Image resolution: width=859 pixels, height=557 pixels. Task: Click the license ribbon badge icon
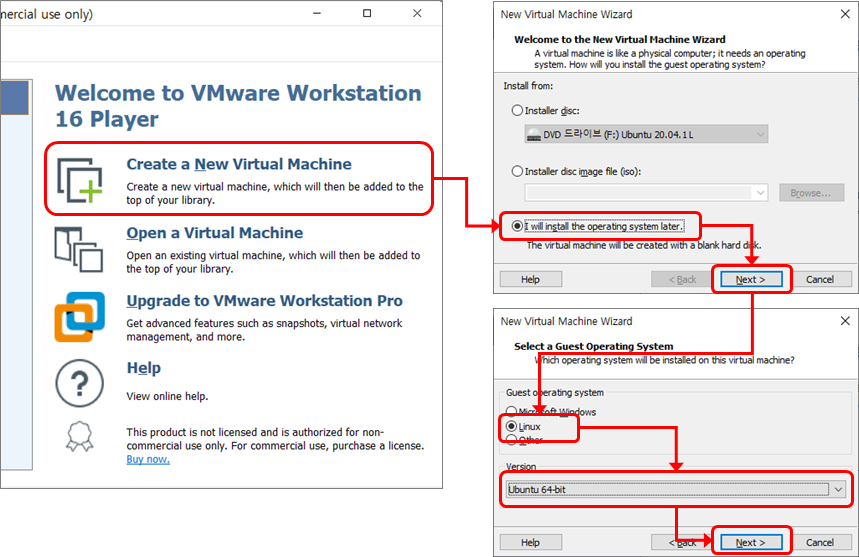pyautogui.click(x=80, y=437)
